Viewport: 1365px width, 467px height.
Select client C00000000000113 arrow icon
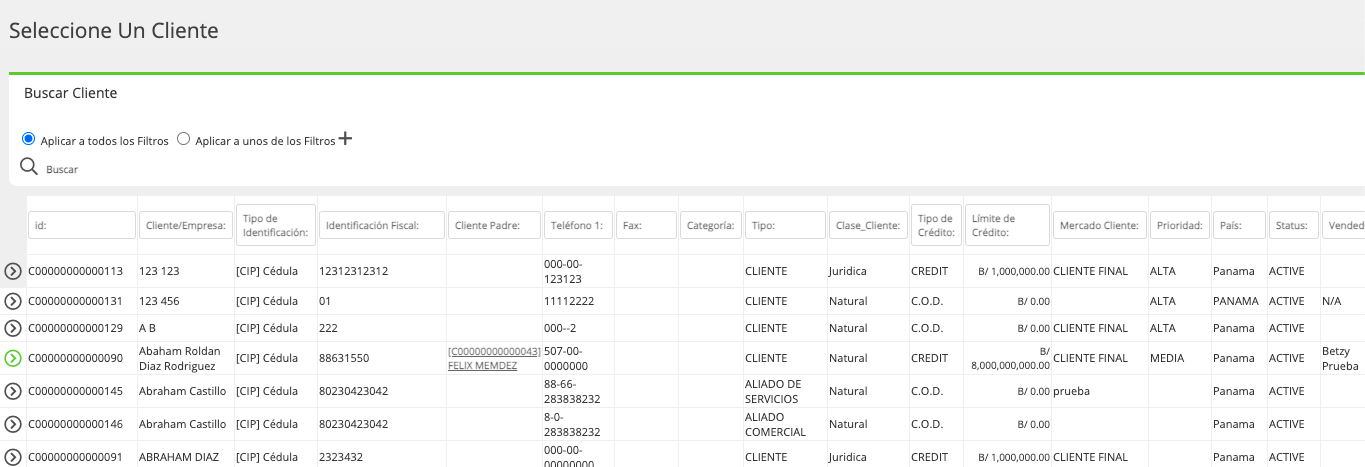click(13, 271)
